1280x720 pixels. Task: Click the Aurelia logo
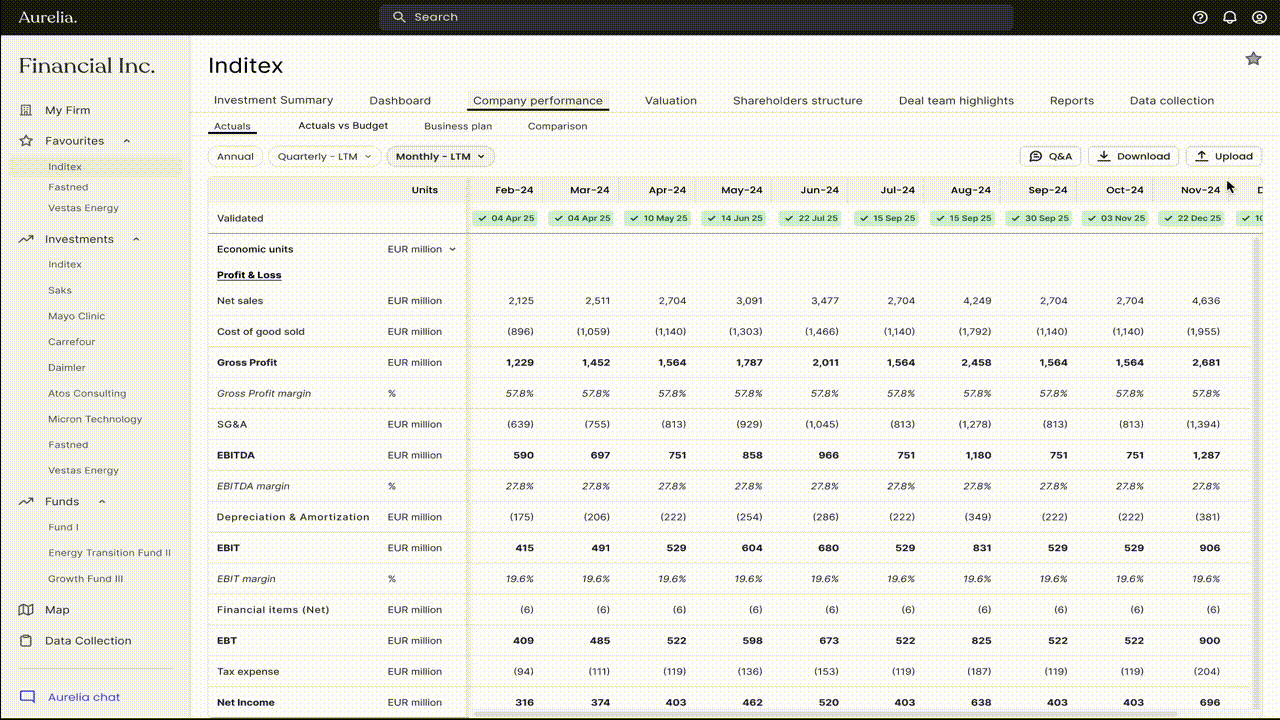coord(47,17)
